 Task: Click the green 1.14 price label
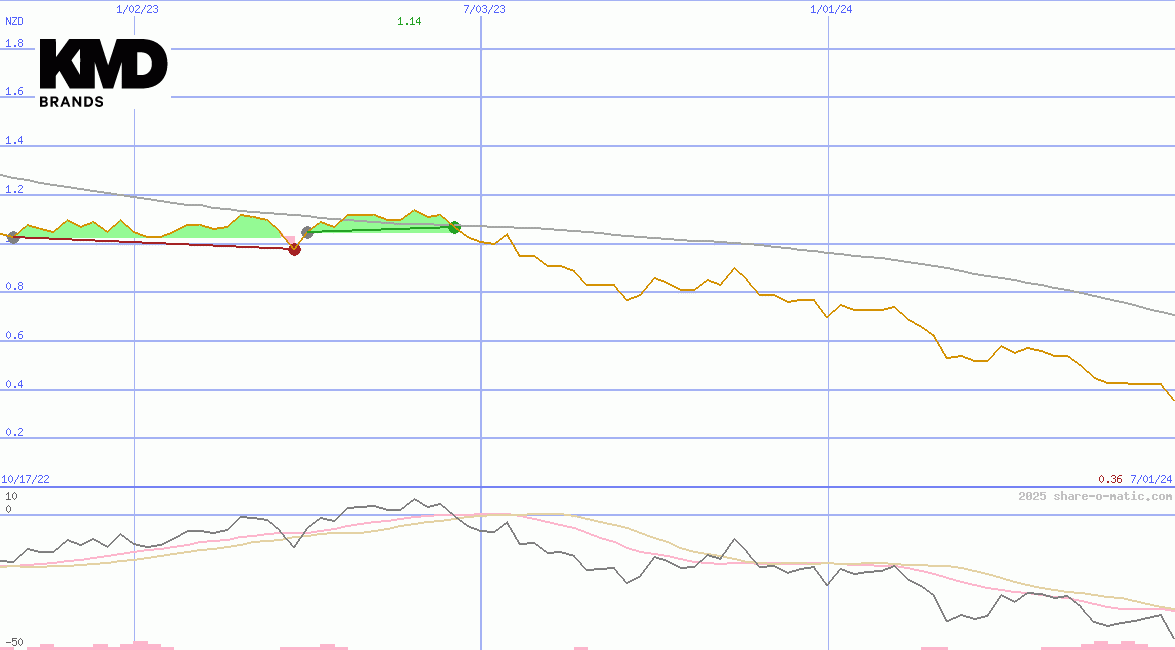point(409,21)
